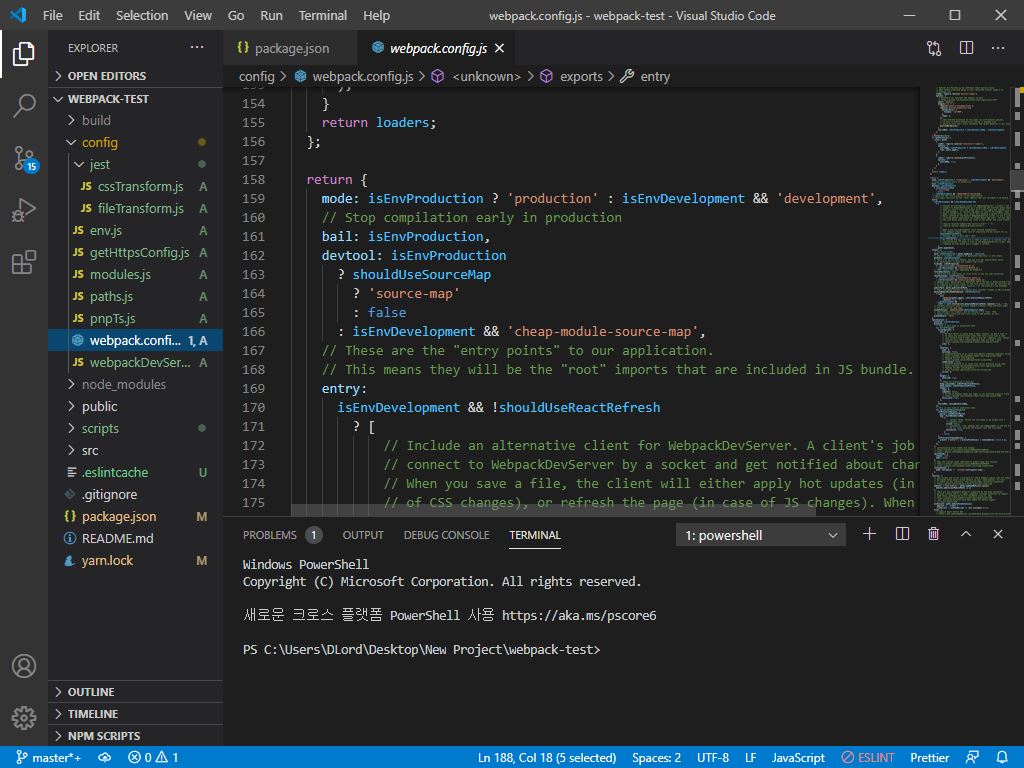The image size is (1024, 768).
Task: Collapse the jest folder
Action: [x=135, y=165]
